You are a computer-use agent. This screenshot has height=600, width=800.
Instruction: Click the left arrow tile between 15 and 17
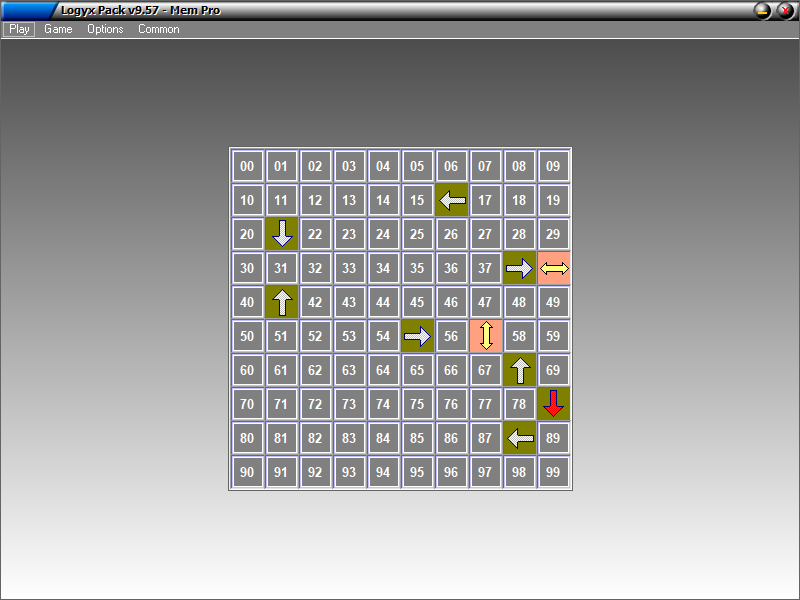click(452, 200)
